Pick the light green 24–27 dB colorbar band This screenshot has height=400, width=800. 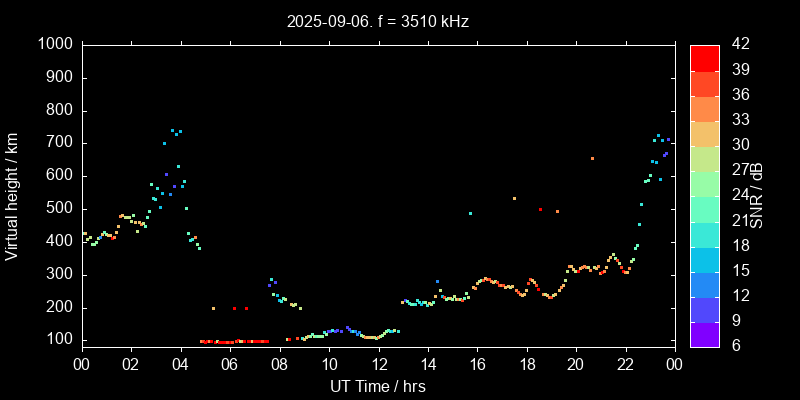point(705,183)
